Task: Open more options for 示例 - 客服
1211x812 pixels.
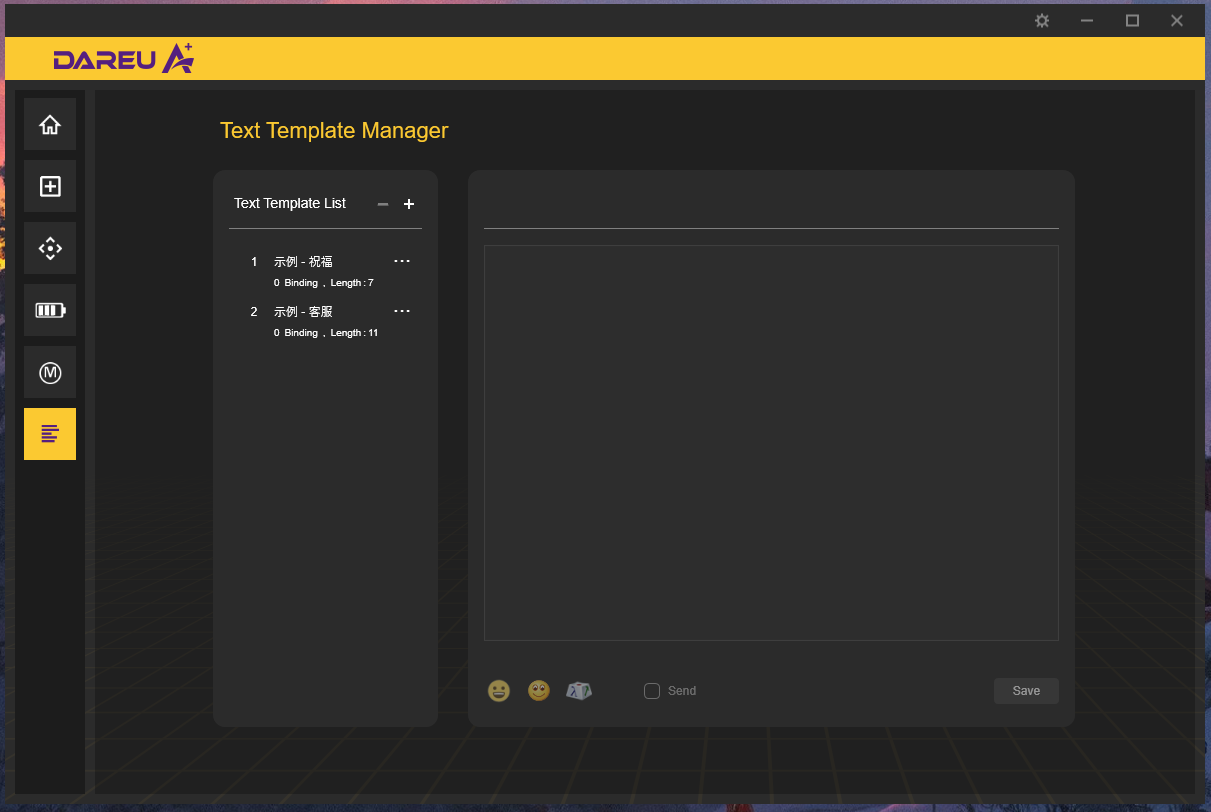Action: click(x=402, y=311)
